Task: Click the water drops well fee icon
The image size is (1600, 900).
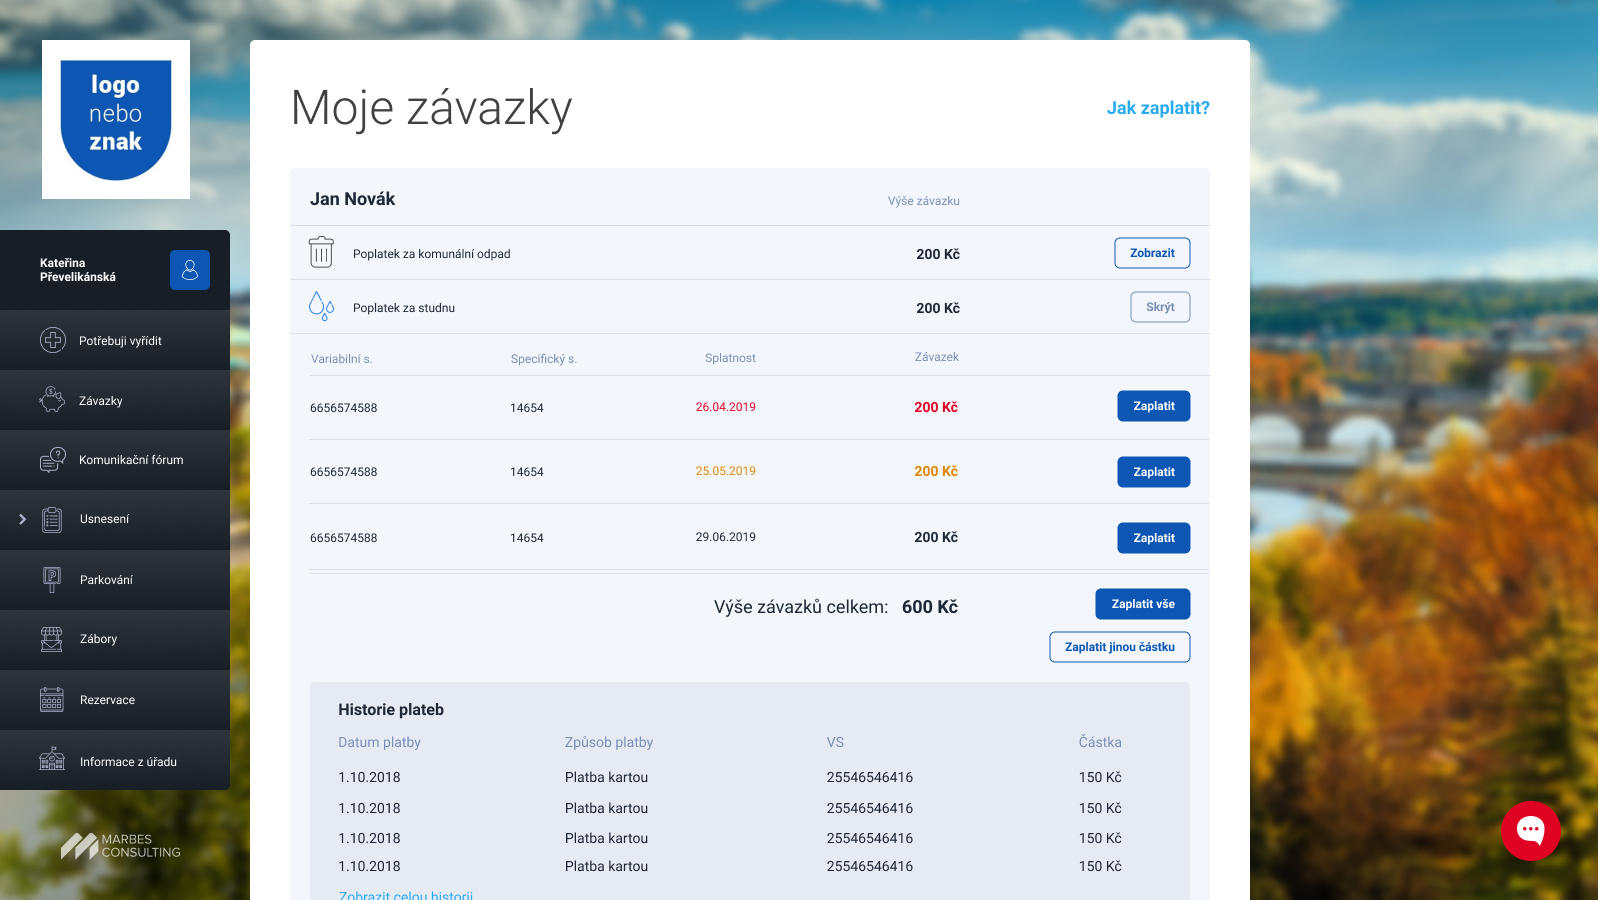Action: pos(321,306)
